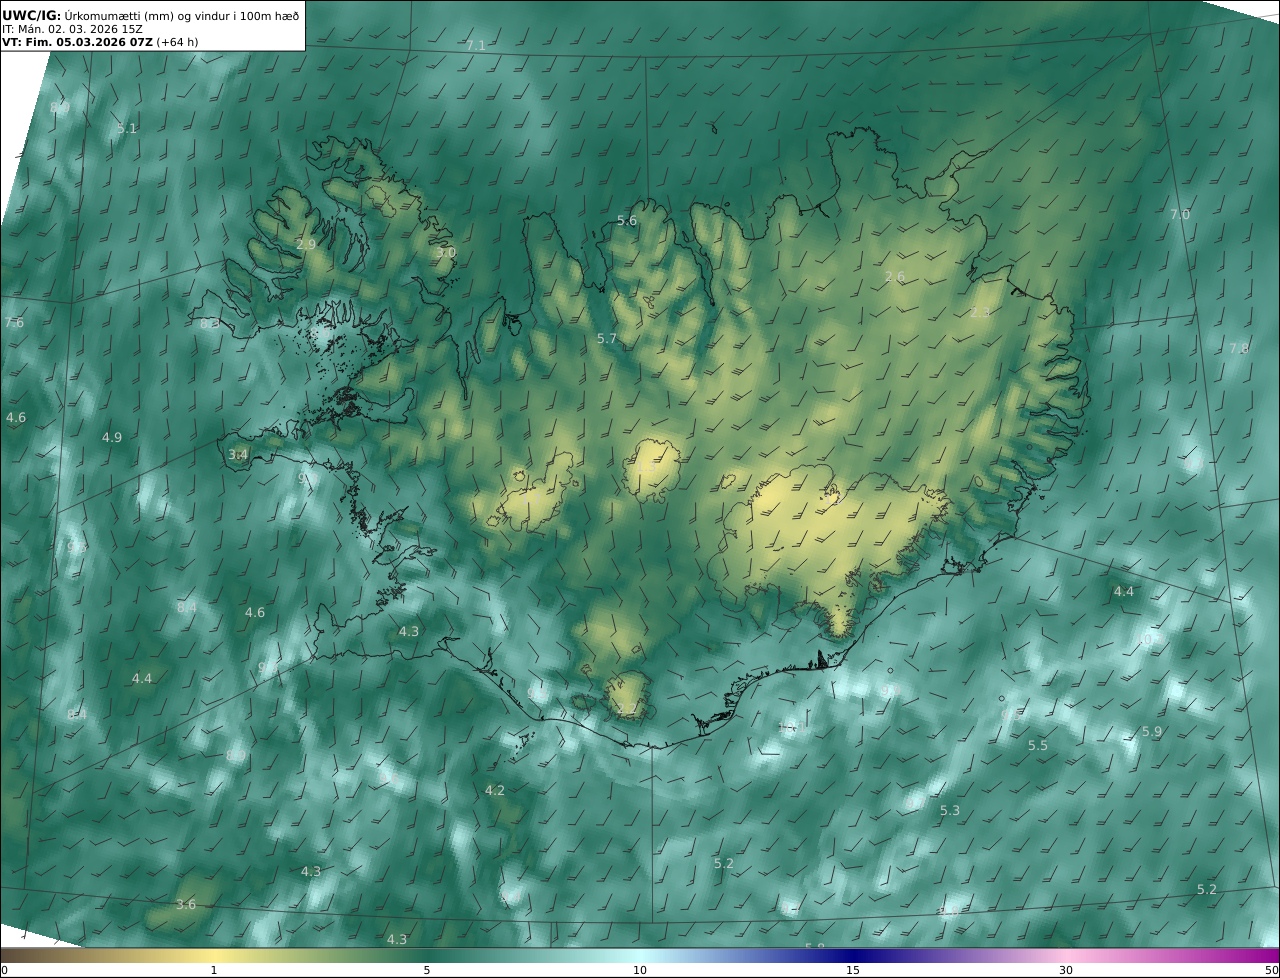1280x978 pixels.
Task: Click the '5.3' value label
Action: click(x=950, y=811)
